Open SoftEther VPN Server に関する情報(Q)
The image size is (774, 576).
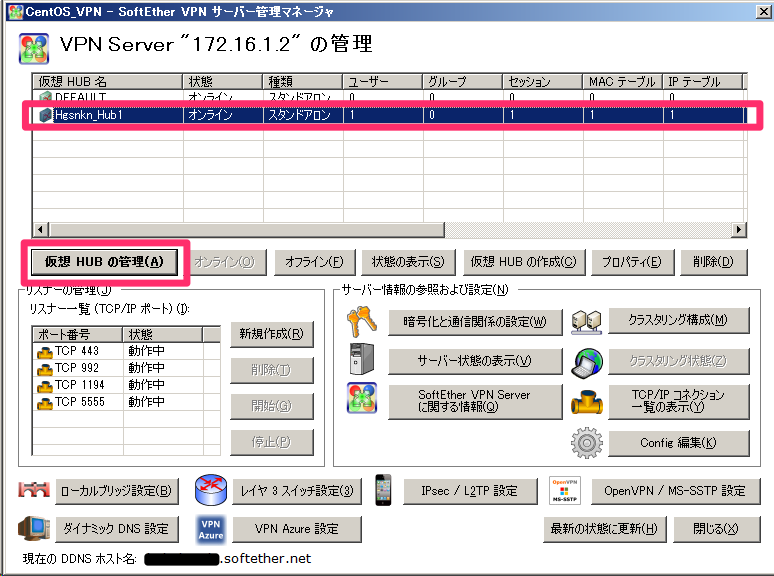(475, 401)
